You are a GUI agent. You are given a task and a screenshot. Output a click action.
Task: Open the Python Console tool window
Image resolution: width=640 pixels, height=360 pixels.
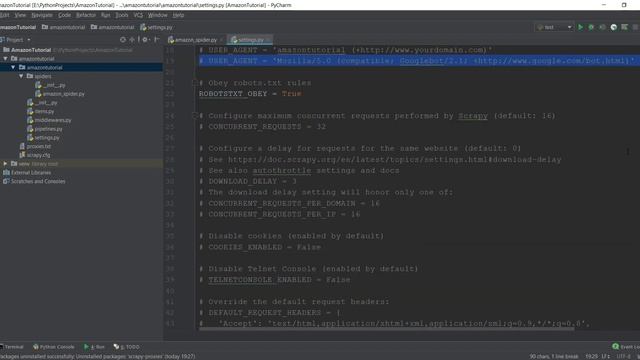53,347
